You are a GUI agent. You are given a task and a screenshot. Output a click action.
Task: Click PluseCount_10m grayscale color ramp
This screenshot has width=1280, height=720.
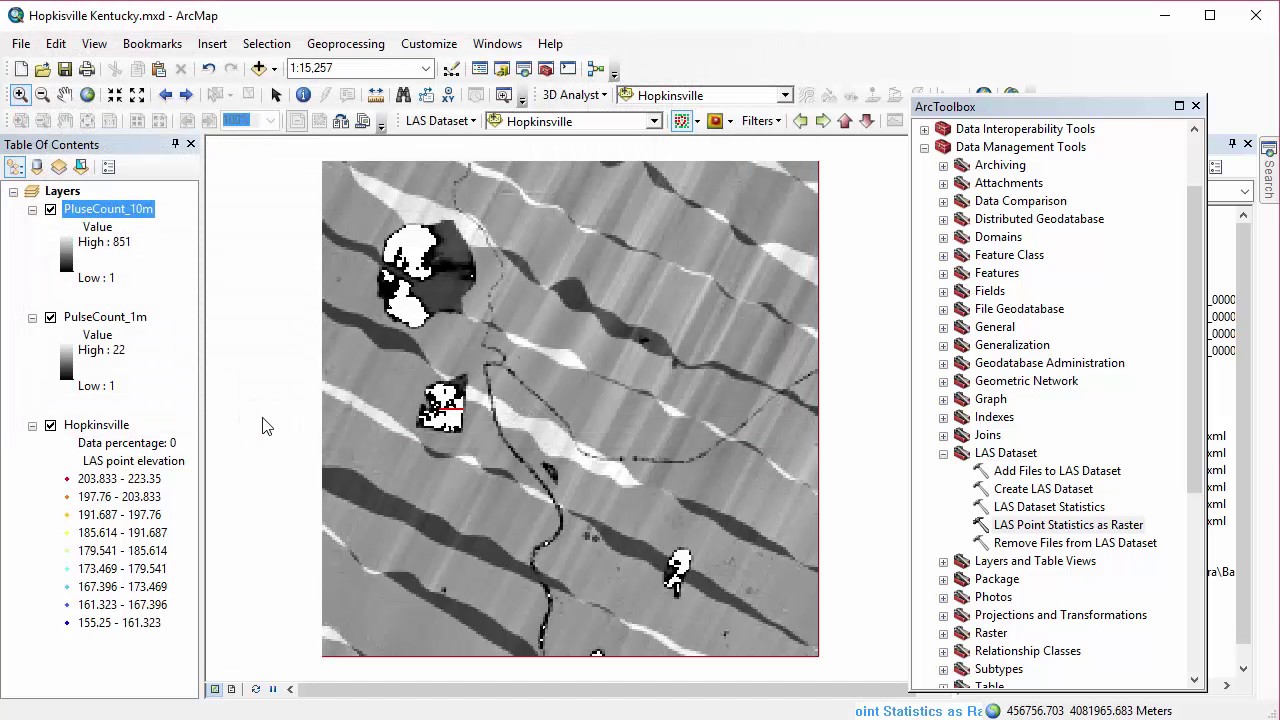coord(66,254)
